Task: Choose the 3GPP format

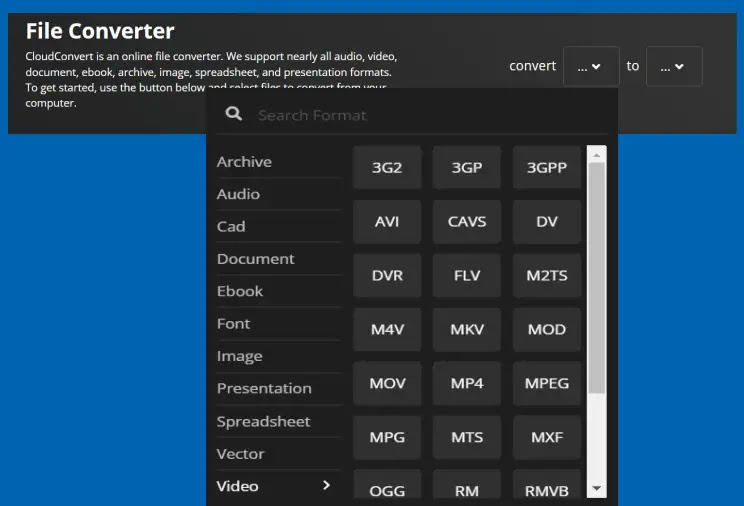Action: (x=547, y=168)
